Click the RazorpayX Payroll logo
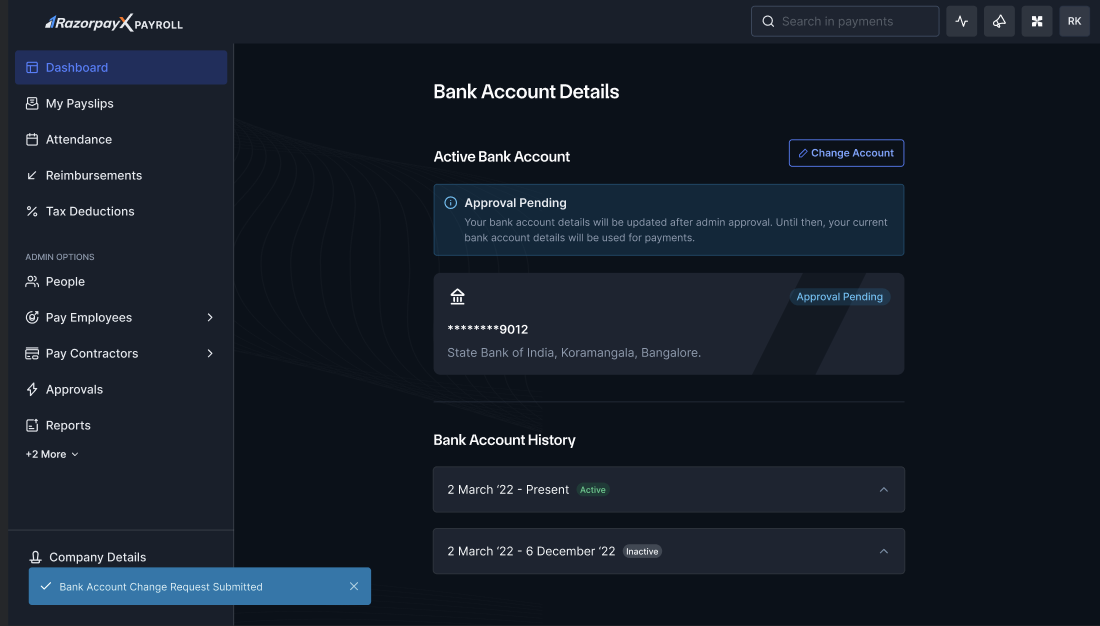This screenshot has height=626, width=1100. (x=114, y=23)
